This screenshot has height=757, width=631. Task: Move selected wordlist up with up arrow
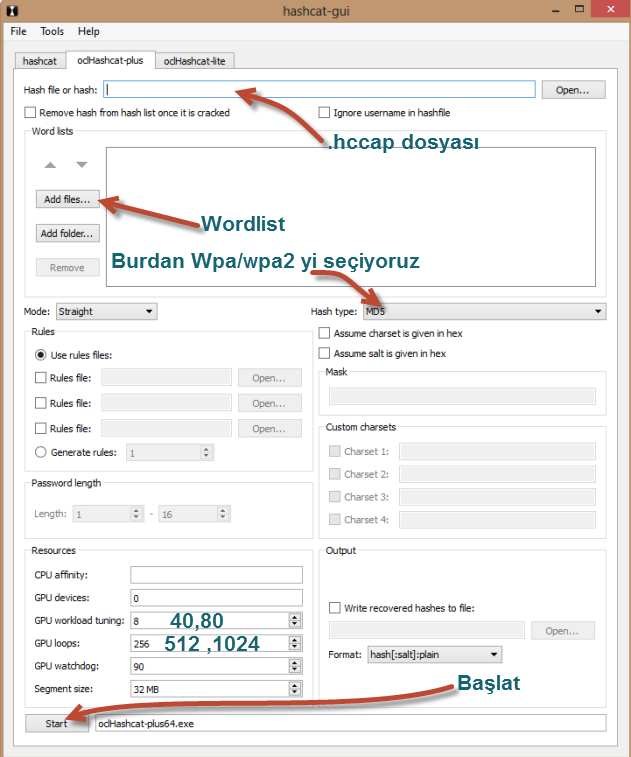(x=50, y=165)
